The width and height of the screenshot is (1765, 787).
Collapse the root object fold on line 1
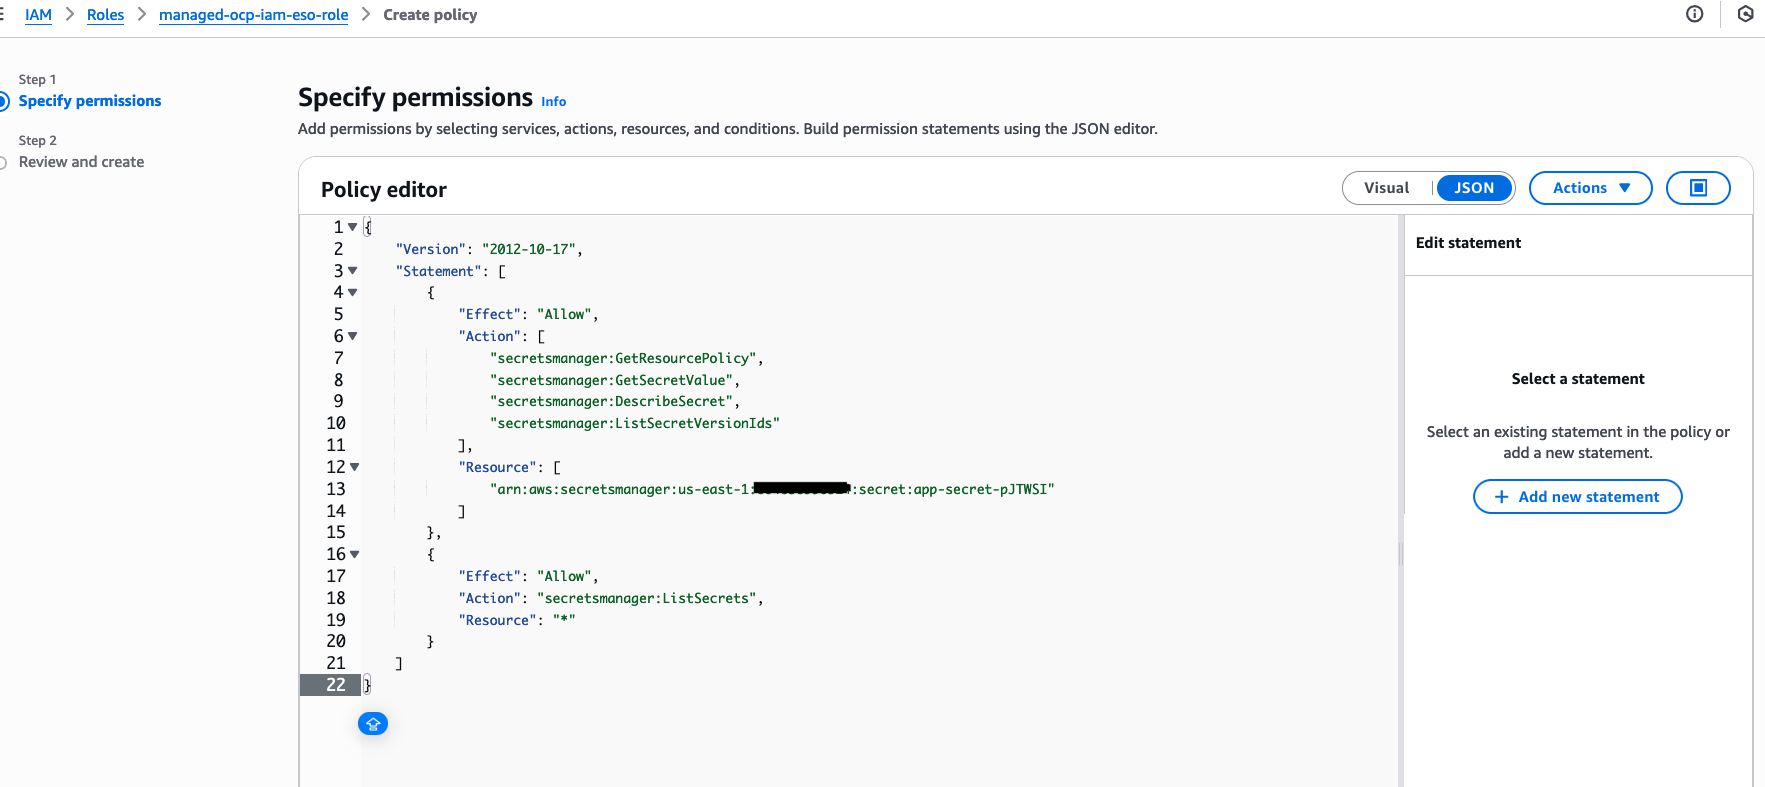pos(353,227)
